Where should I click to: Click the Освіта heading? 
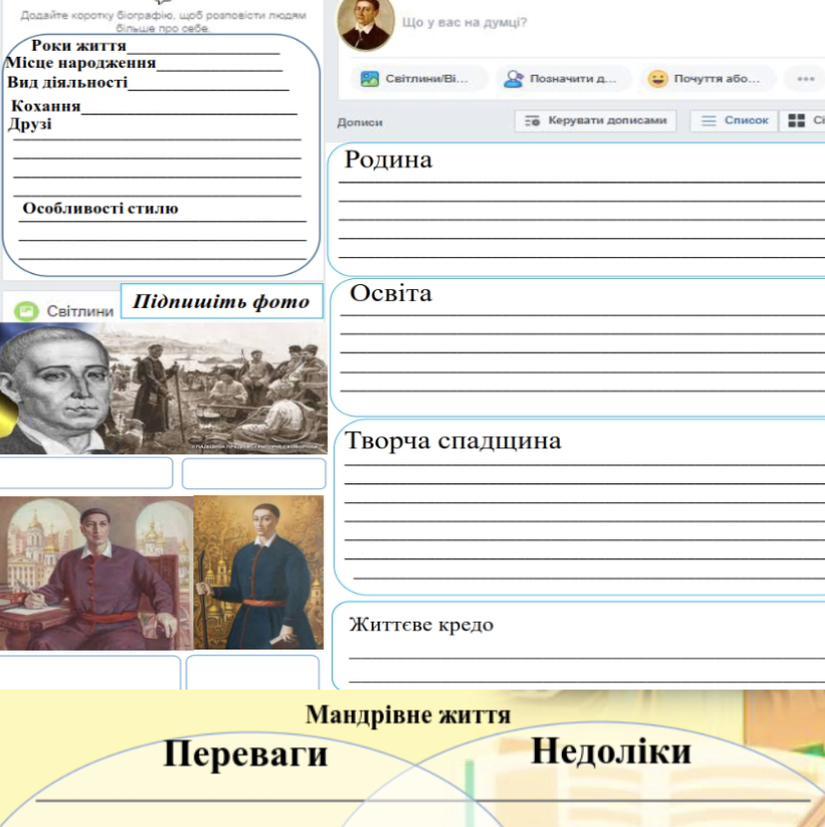tap(390, 293)
